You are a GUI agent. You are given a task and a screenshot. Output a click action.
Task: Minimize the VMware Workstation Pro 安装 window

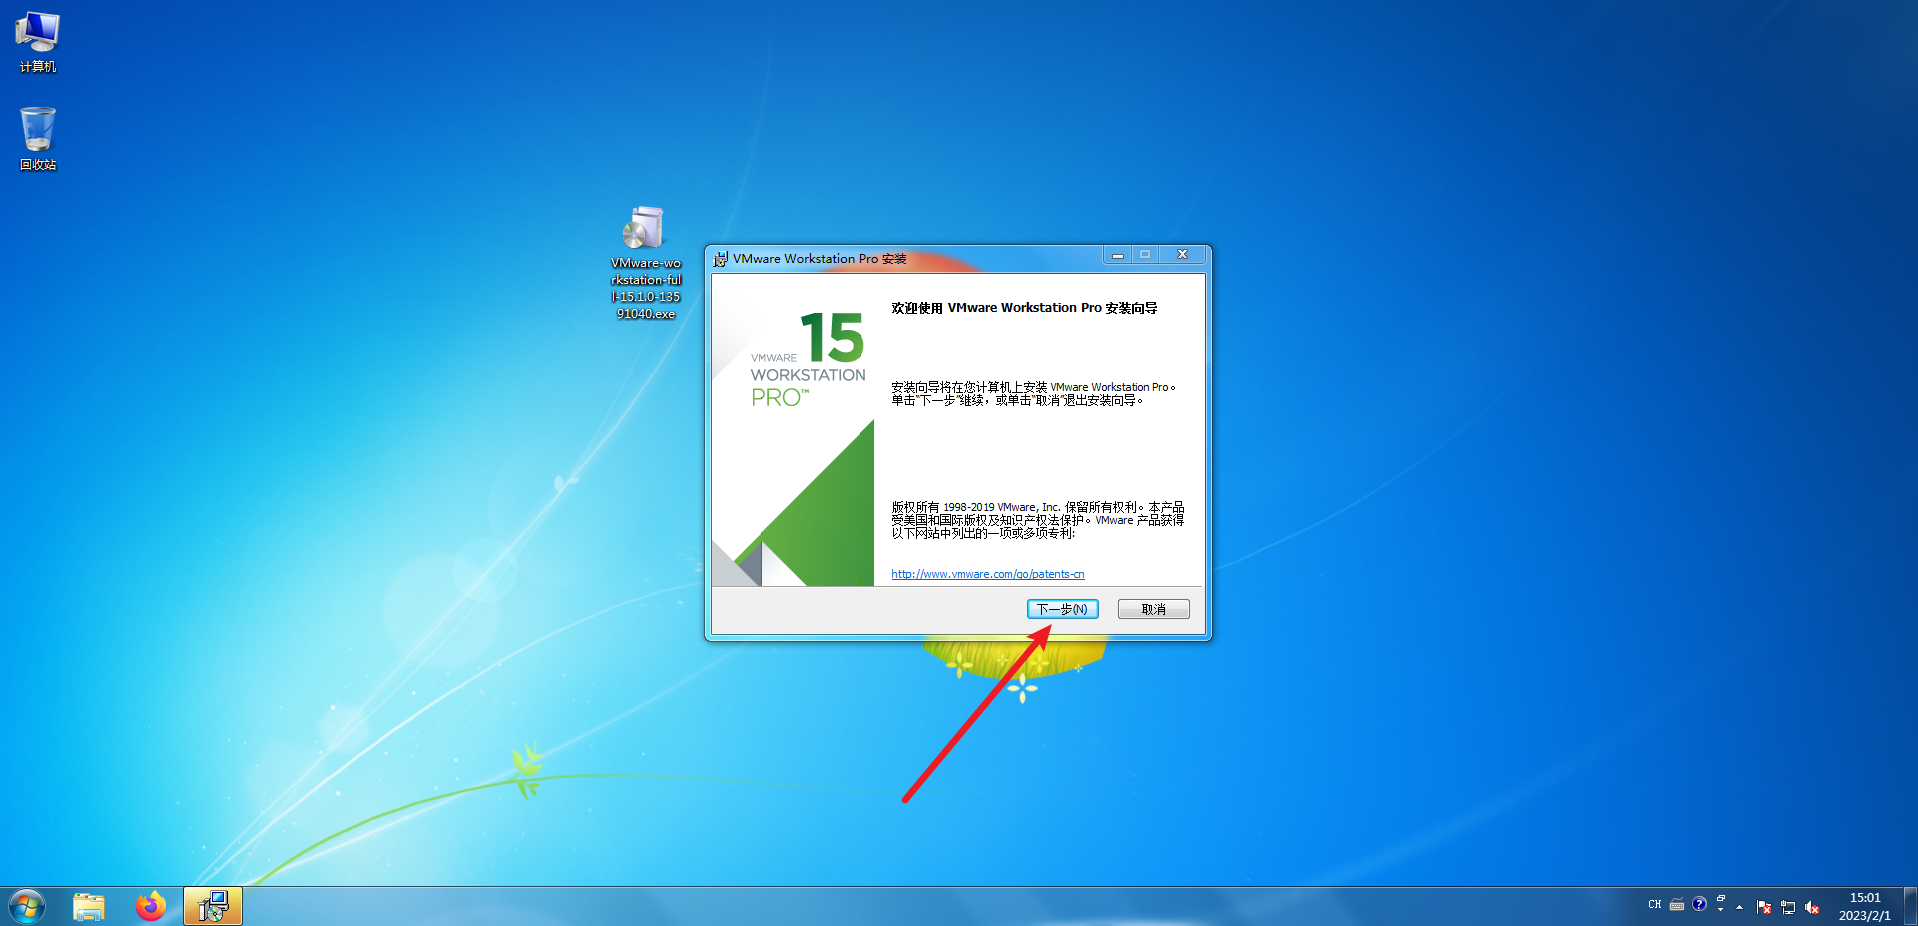coord(1117,255)
